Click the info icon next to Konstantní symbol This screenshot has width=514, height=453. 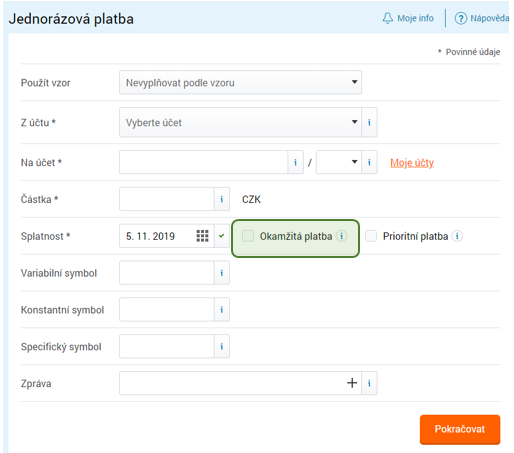point(222,310)
